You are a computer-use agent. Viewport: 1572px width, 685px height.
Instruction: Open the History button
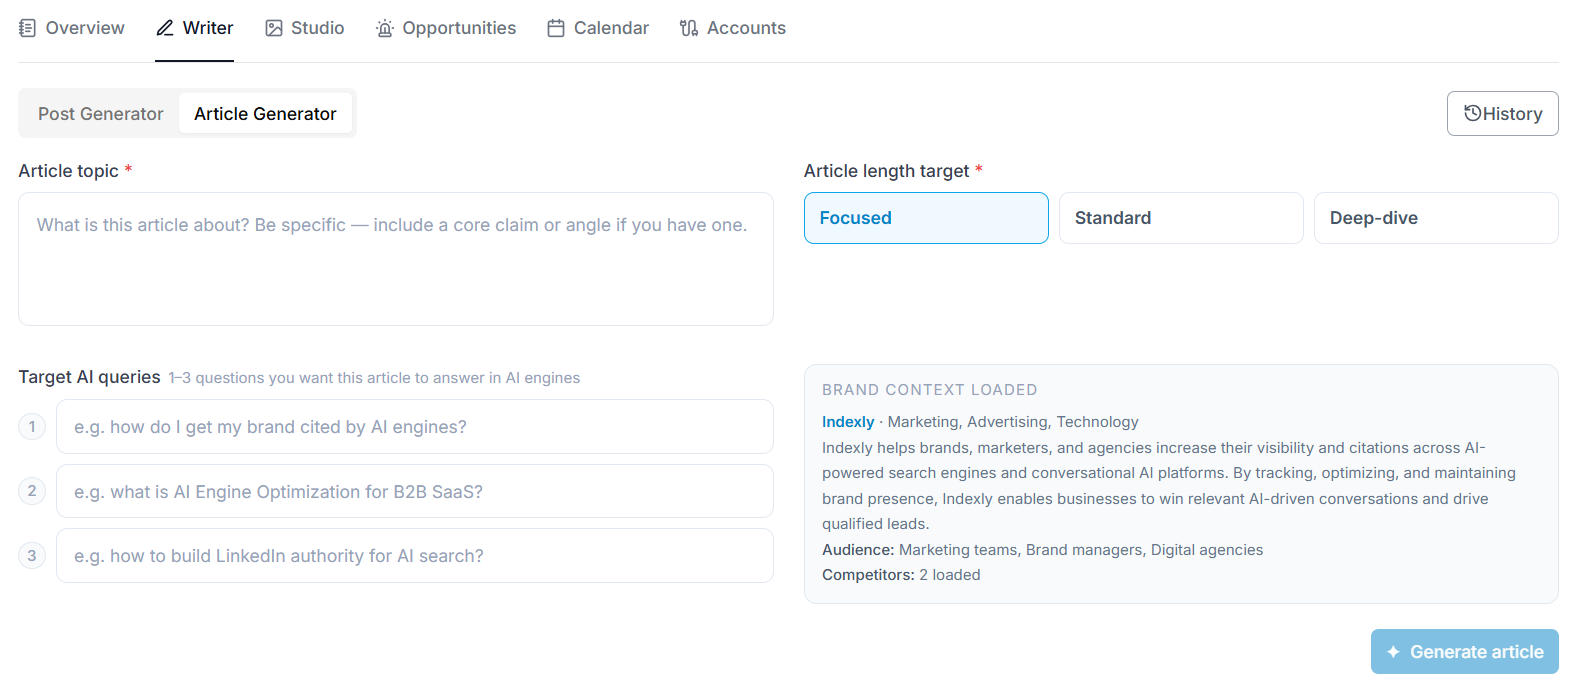click(1503, 114)
